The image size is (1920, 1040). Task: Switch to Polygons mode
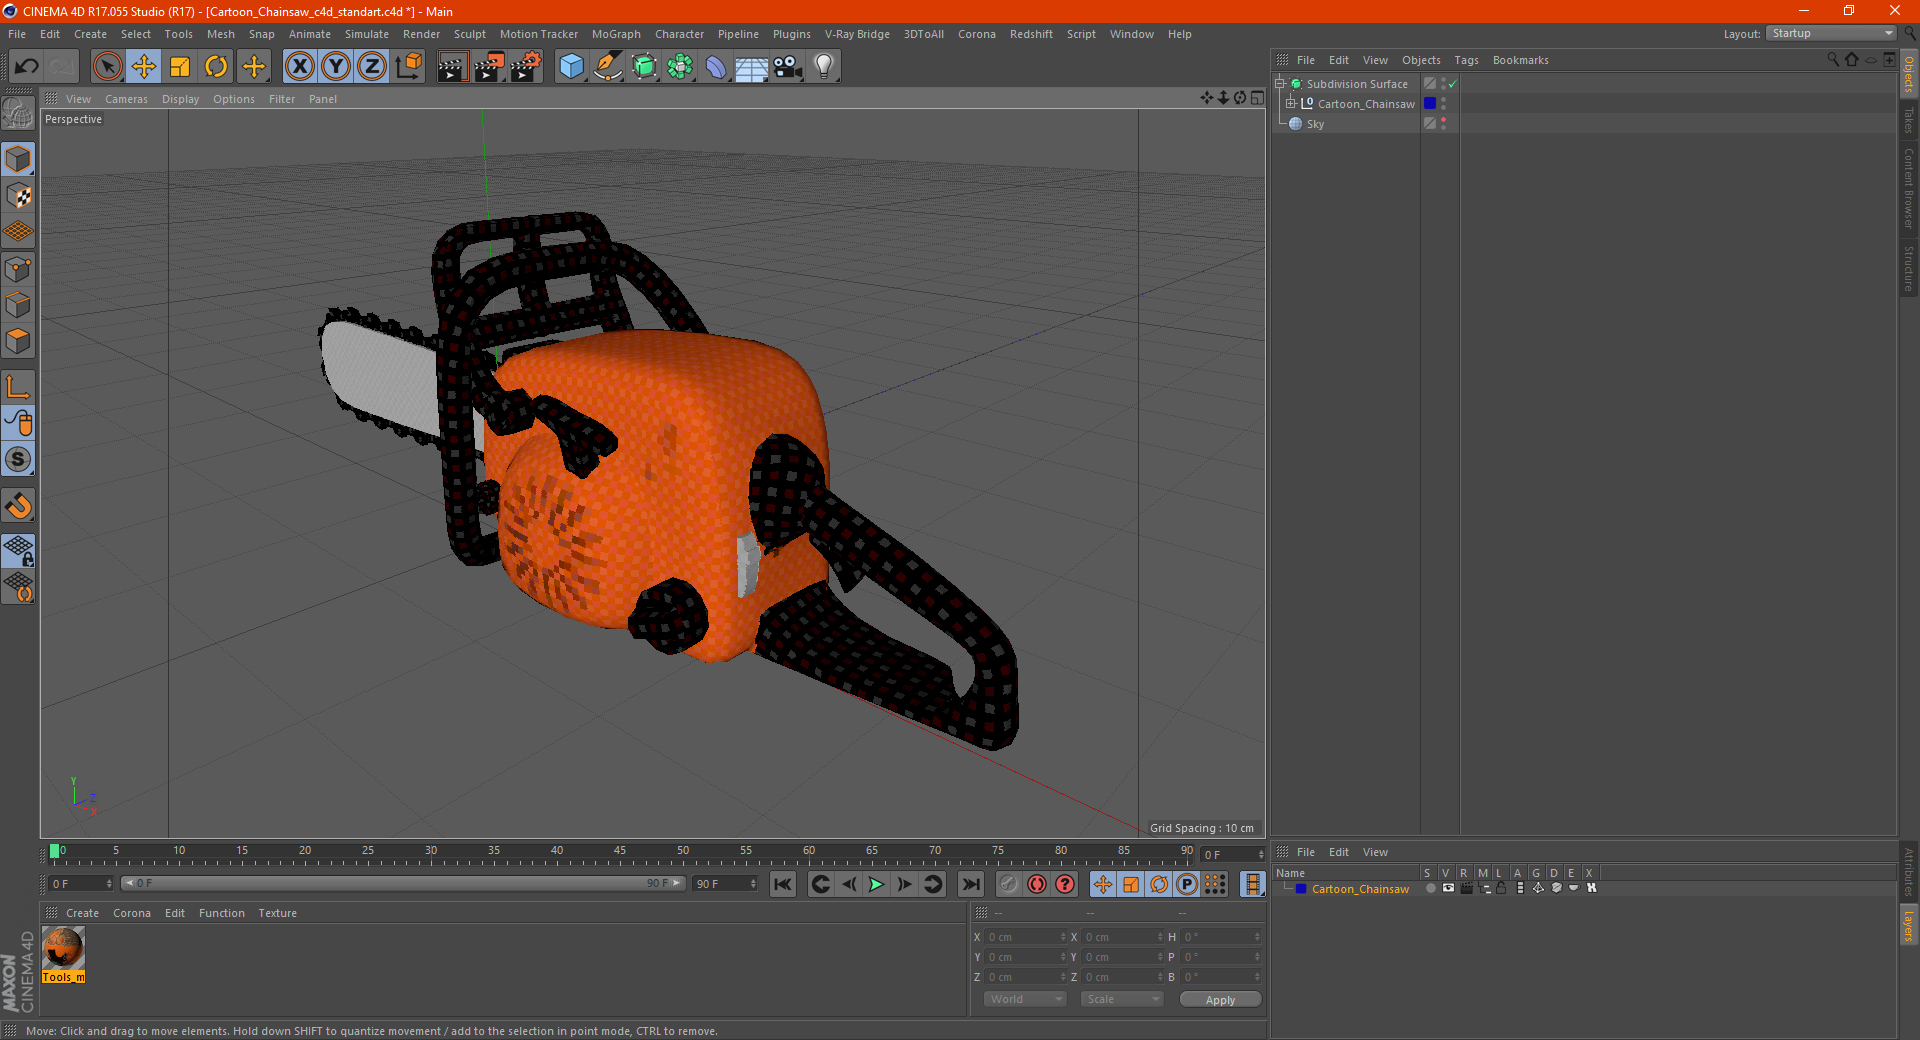[18, 341]
